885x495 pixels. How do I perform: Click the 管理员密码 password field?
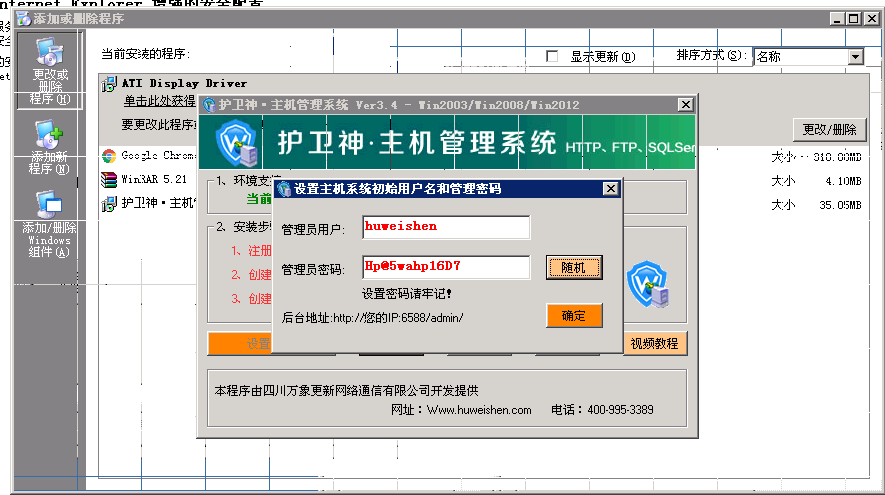pyautogui.click(x=446, y=267)
